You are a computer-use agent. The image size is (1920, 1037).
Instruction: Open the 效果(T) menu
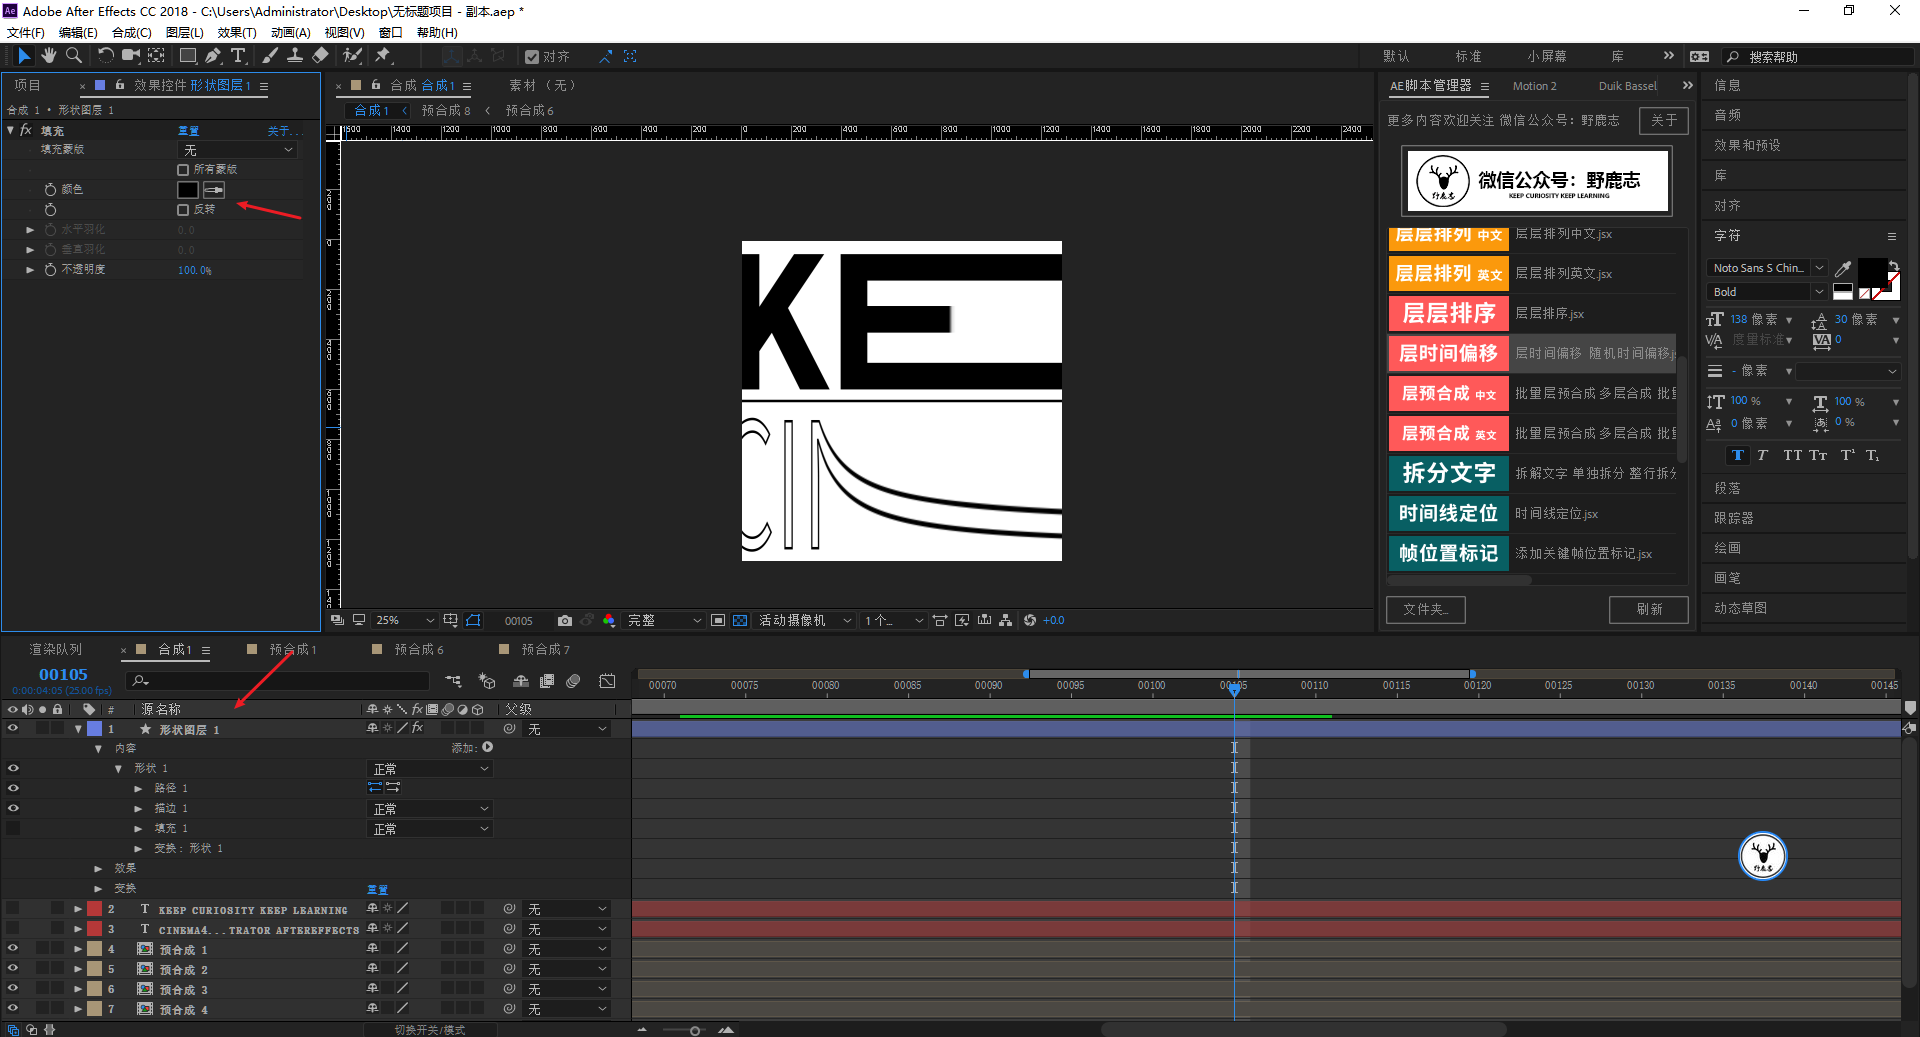236,32
